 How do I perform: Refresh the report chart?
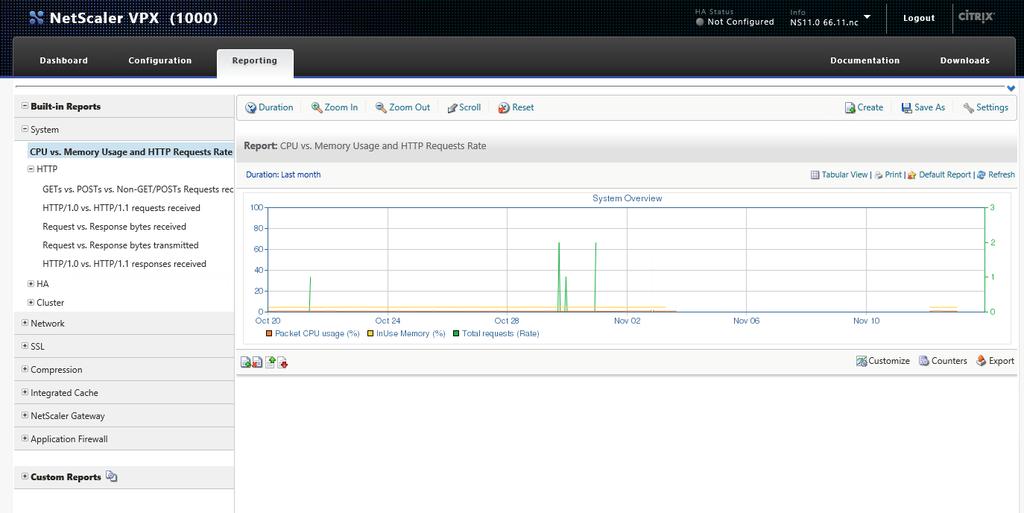click(x=996, y=175)
